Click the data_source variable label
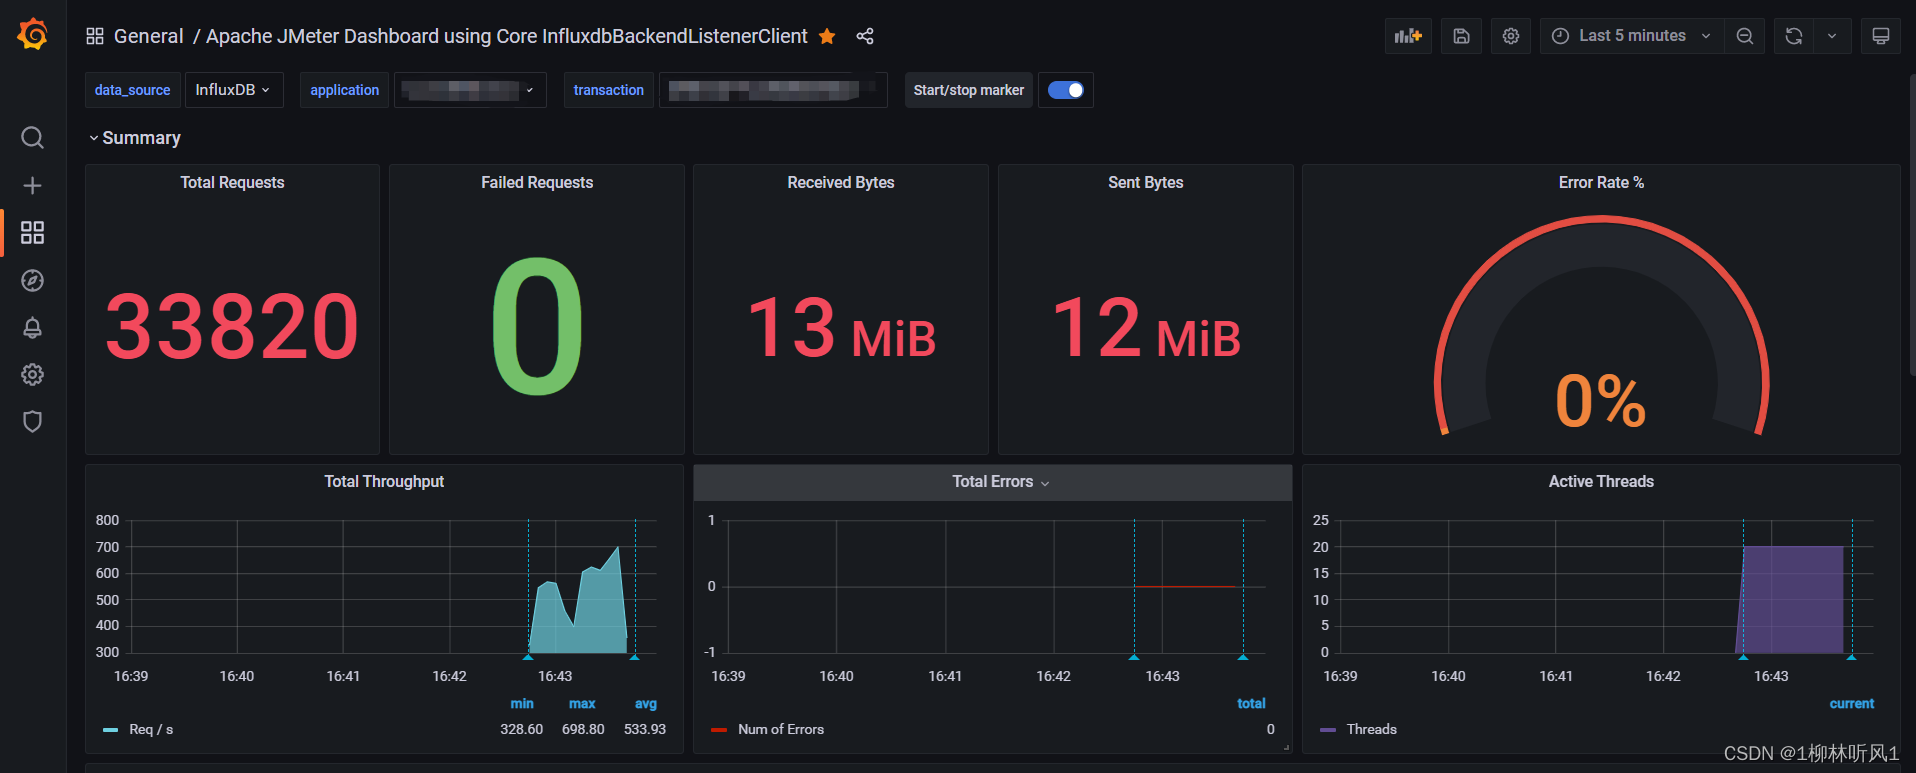 point(132,90)
